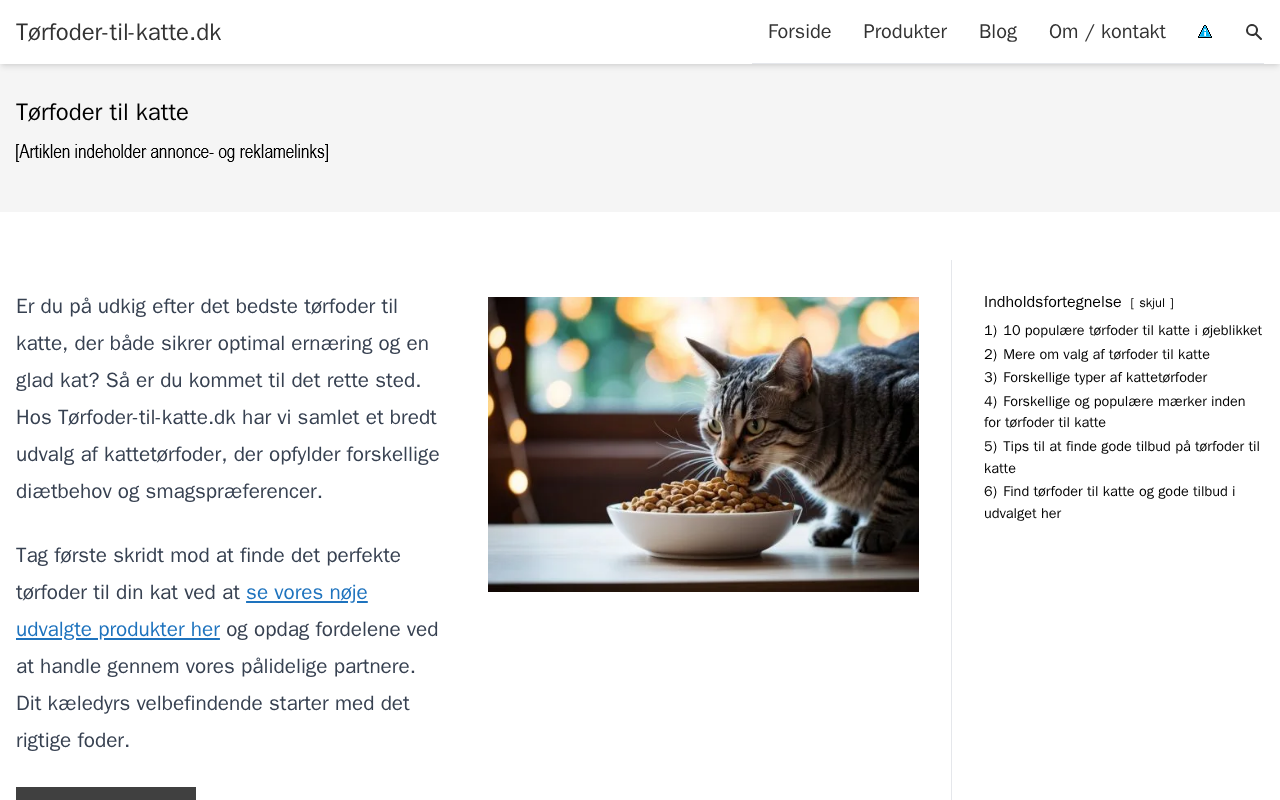This screenshot has width=1280, height=800.
Task: Click the cat eating kibble image
Action: tap(703, 444)
